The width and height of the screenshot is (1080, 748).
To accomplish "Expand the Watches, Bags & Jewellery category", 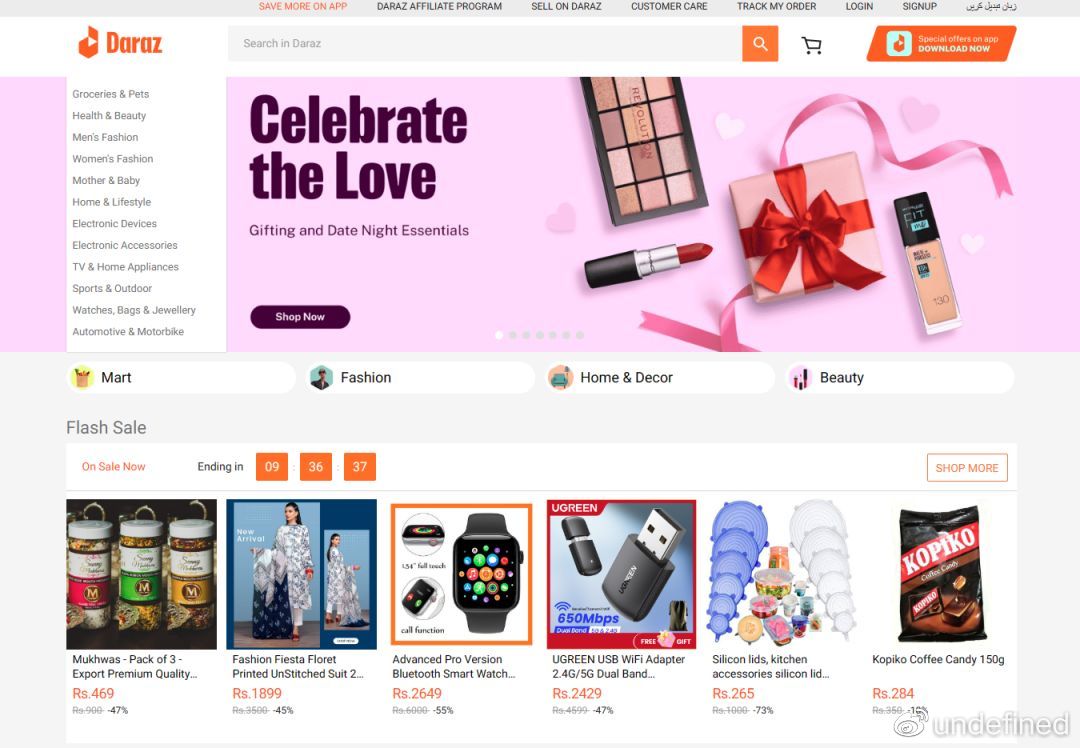I will point(134,310).
